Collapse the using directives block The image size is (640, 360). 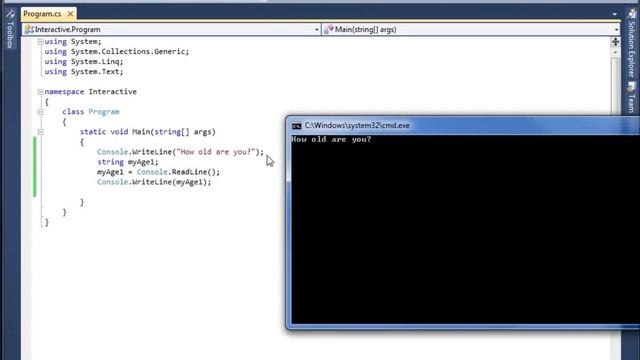40,42
